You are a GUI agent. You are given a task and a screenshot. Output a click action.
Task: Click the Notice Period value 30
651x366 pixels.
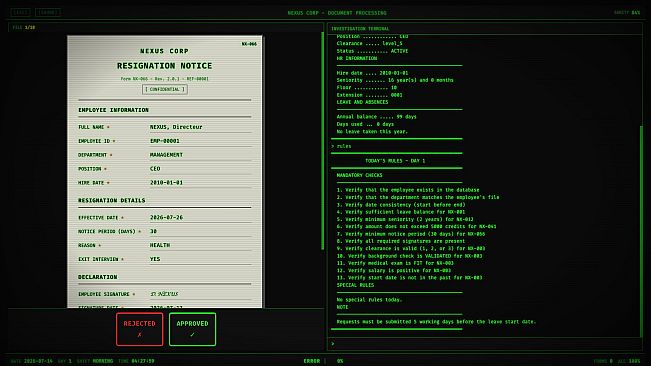pos(153,231)
